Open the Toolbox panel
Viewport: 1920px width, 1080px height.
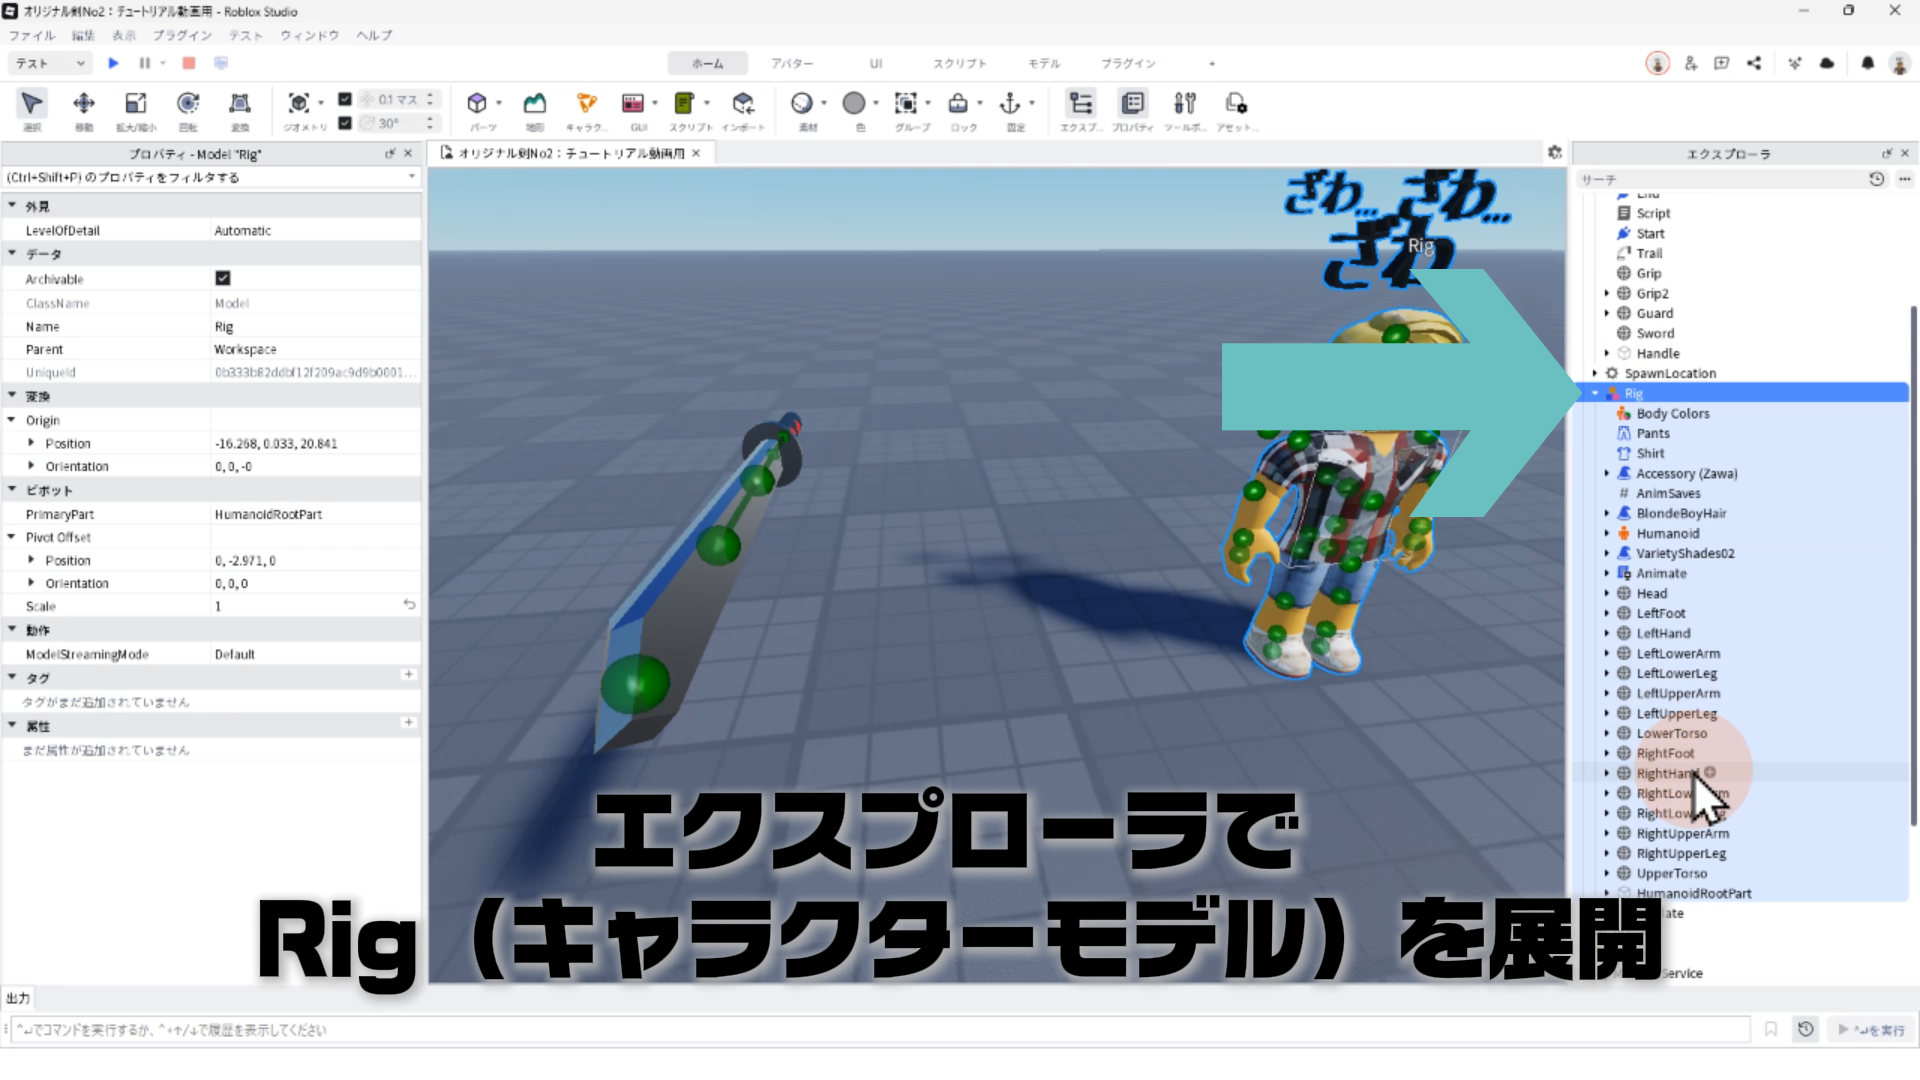pyautogui.click(x=1184, y=103)
